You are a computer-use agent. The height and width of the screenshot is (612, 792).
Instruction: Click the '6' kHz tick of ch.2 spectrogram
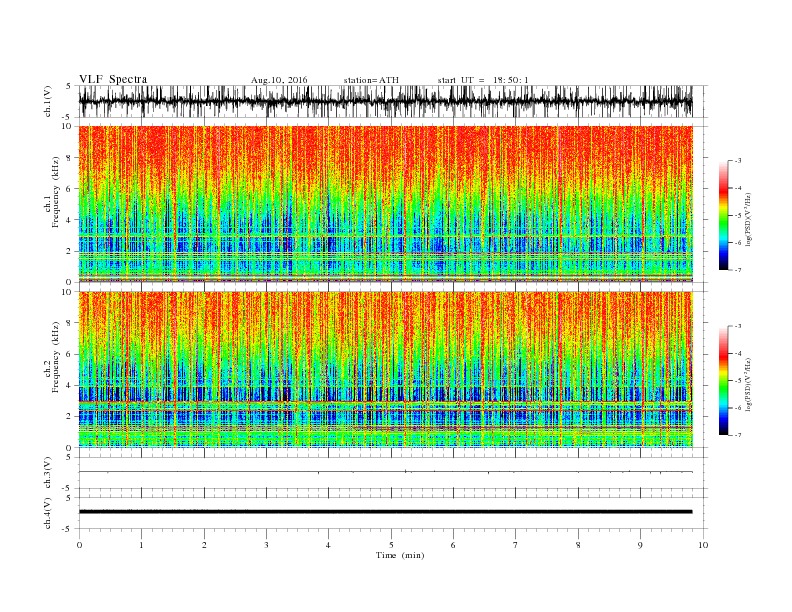tap(70, 354)
